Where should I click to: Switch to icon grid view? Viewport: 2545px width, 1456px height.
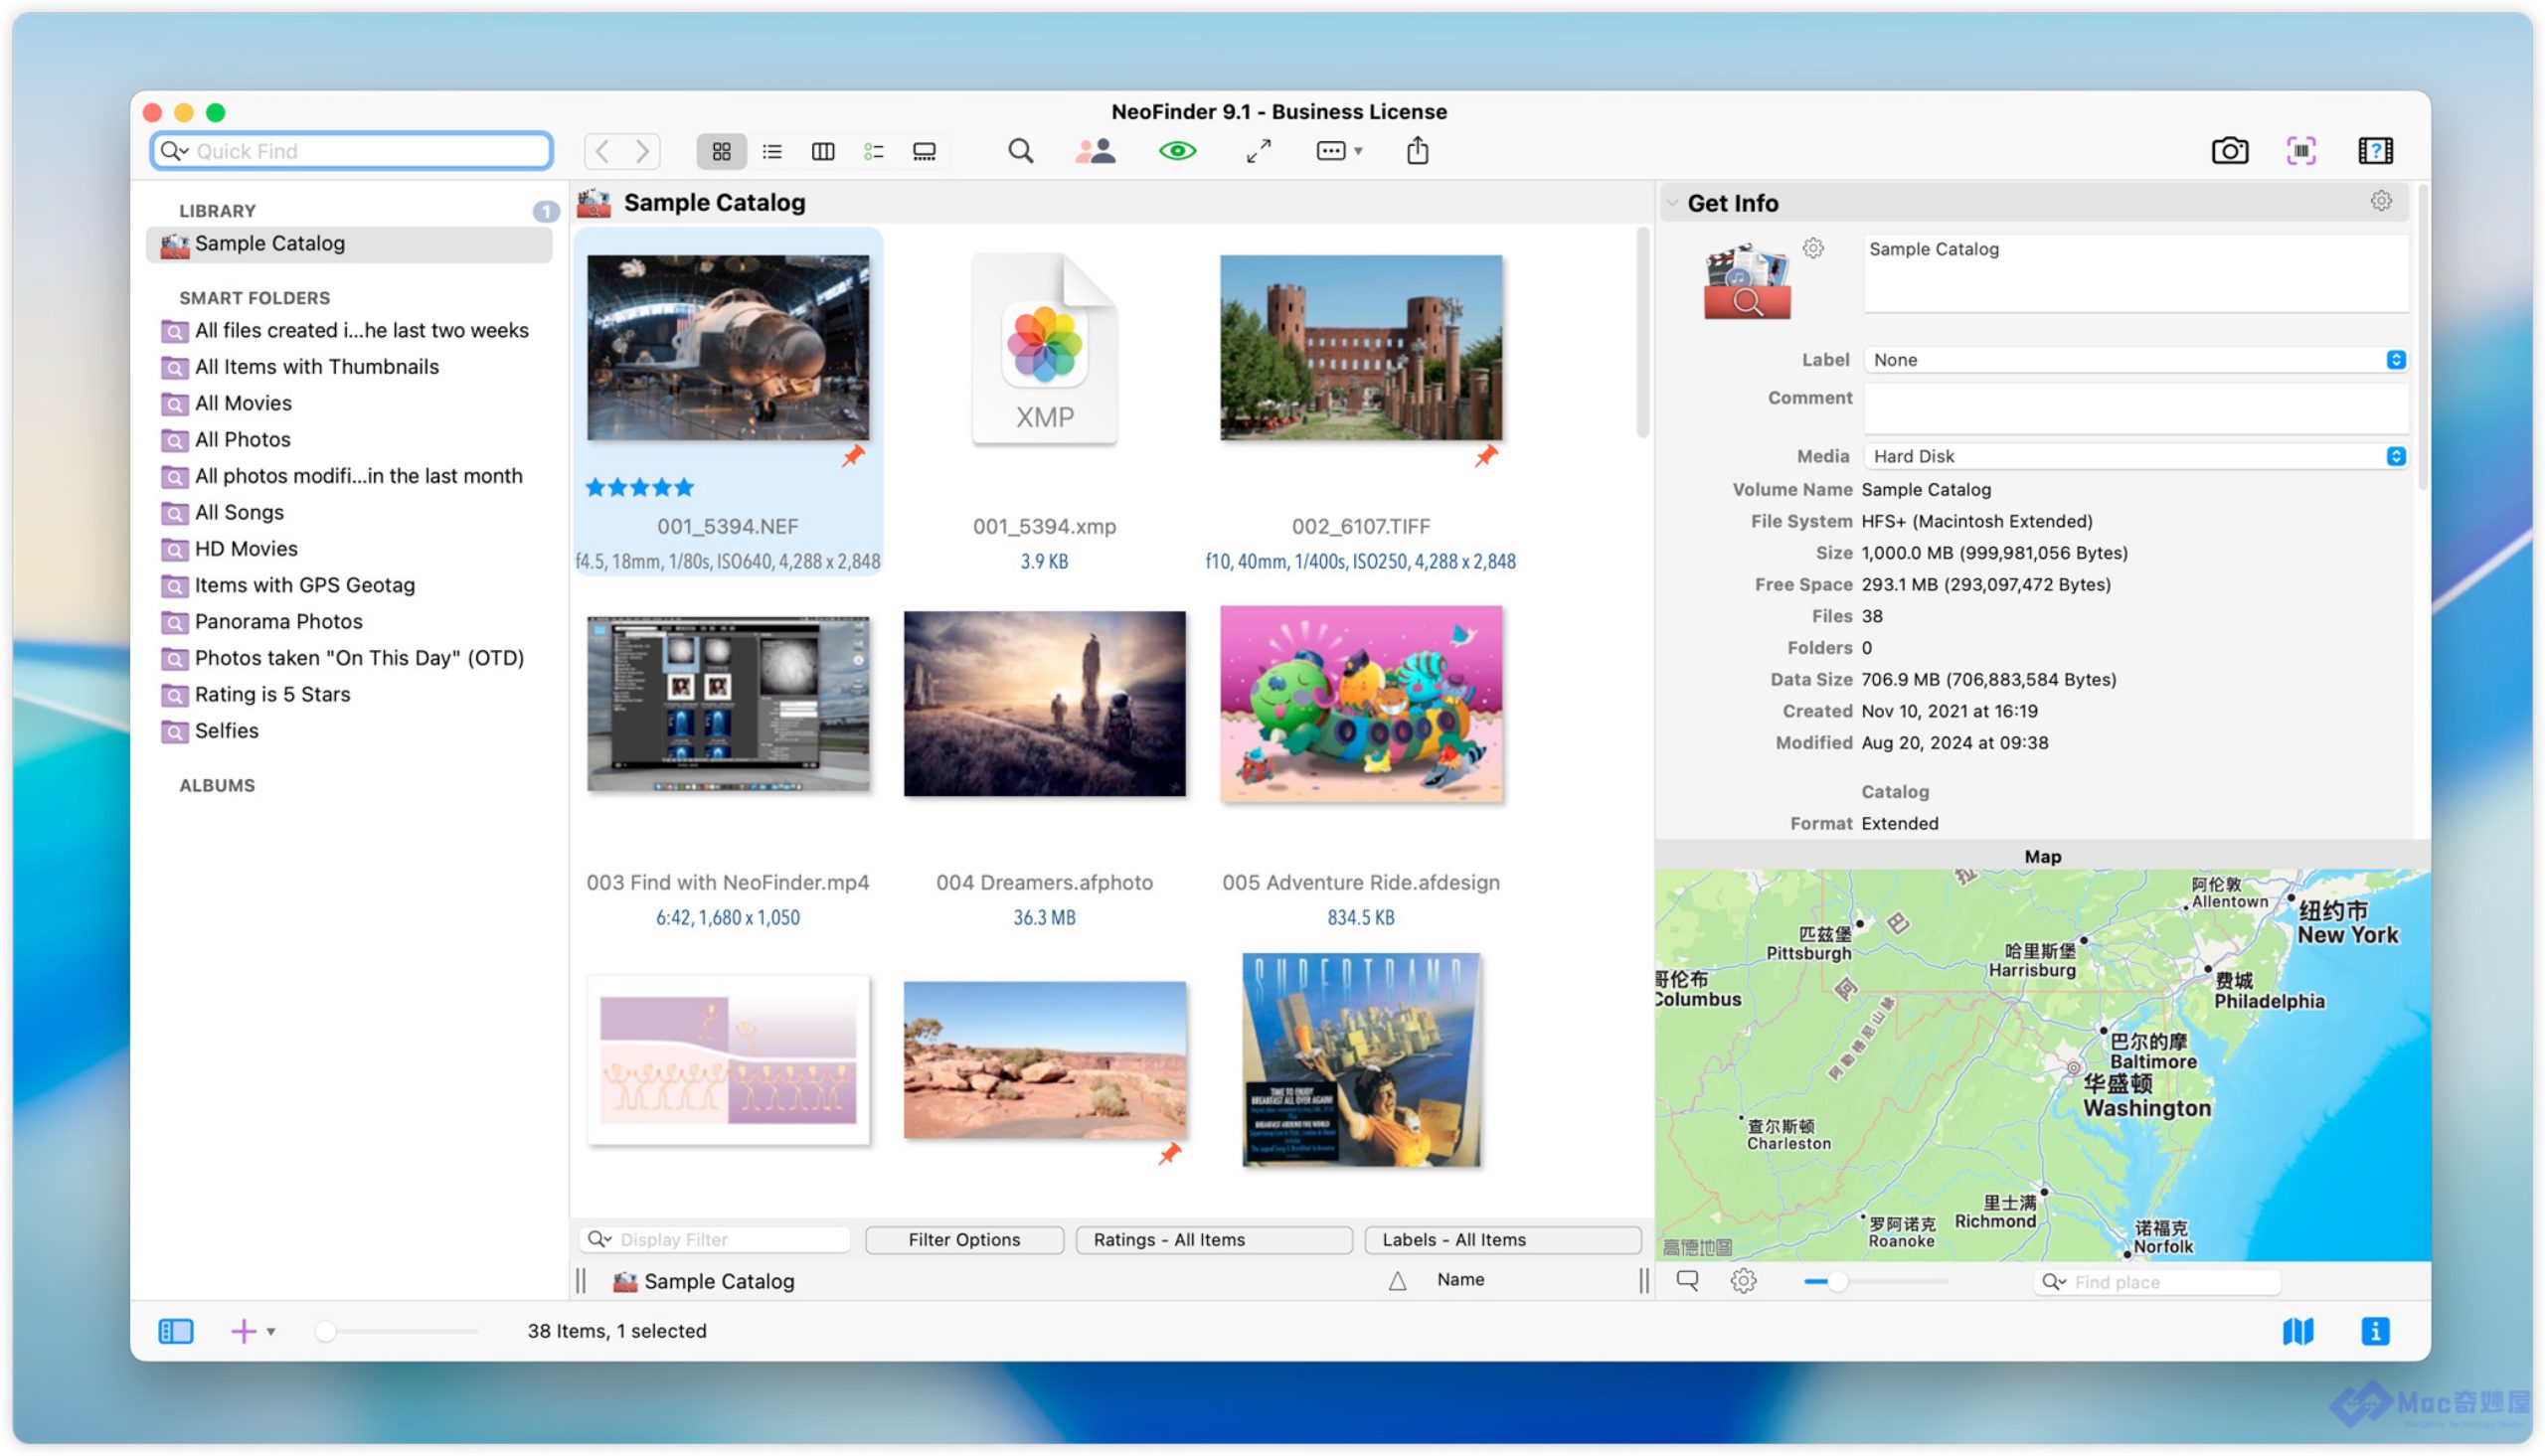(x=721, y=151)
